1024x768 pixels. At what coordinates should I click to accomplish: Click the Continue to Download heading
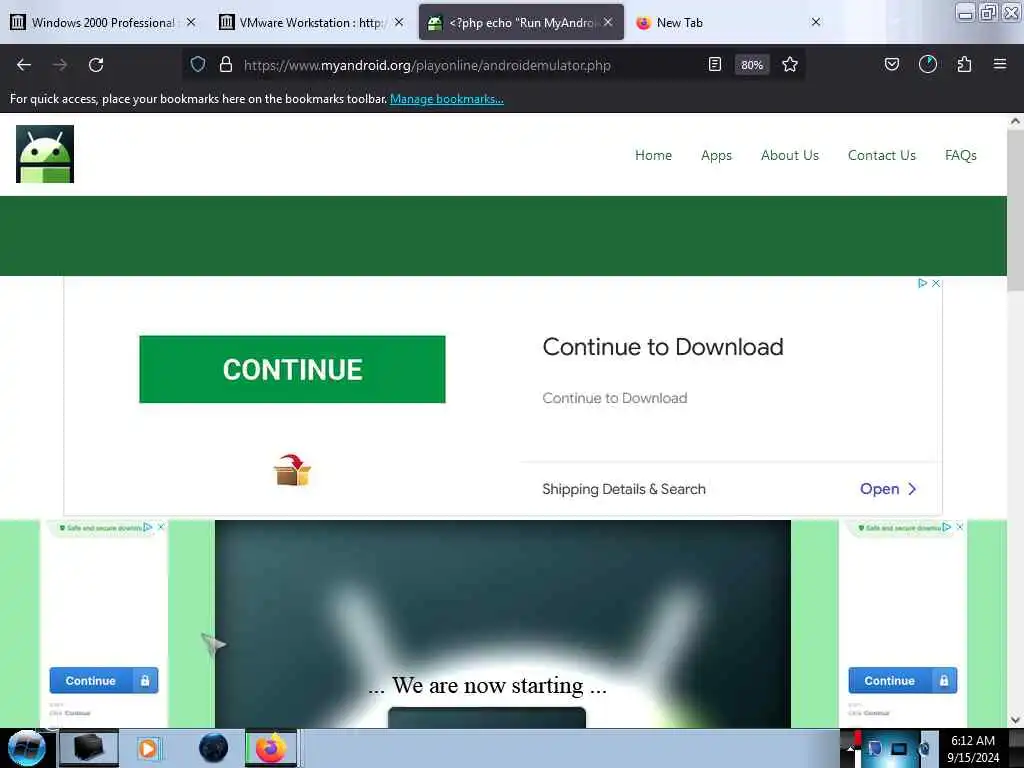(x=663, y=347)
